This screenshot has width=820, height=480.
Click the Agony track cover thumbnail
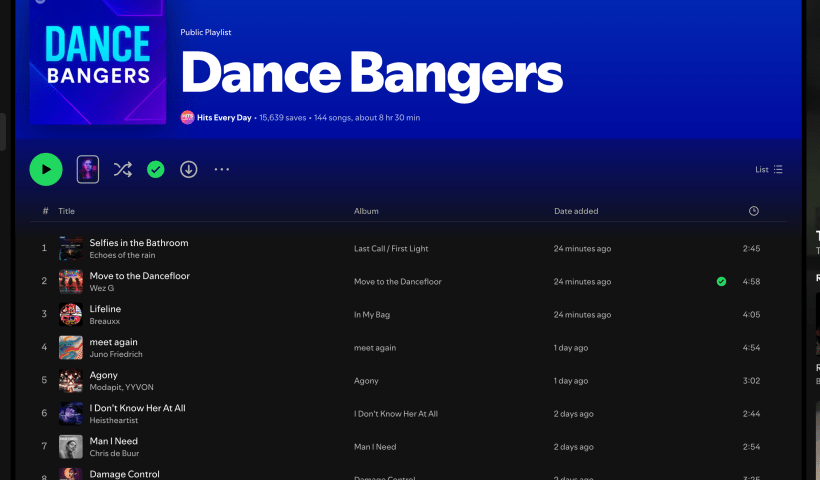click(x=71, y=380)
